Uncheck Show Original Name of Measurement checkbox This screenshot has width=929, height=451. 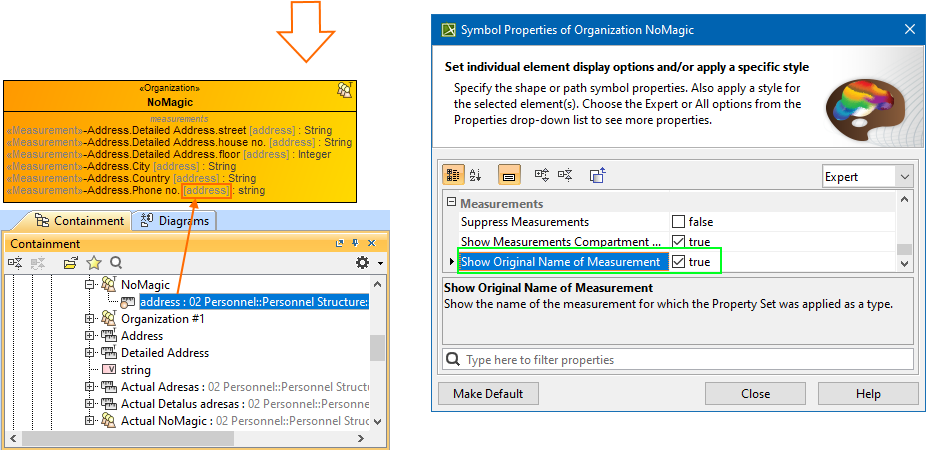click(x=678, y=261)
